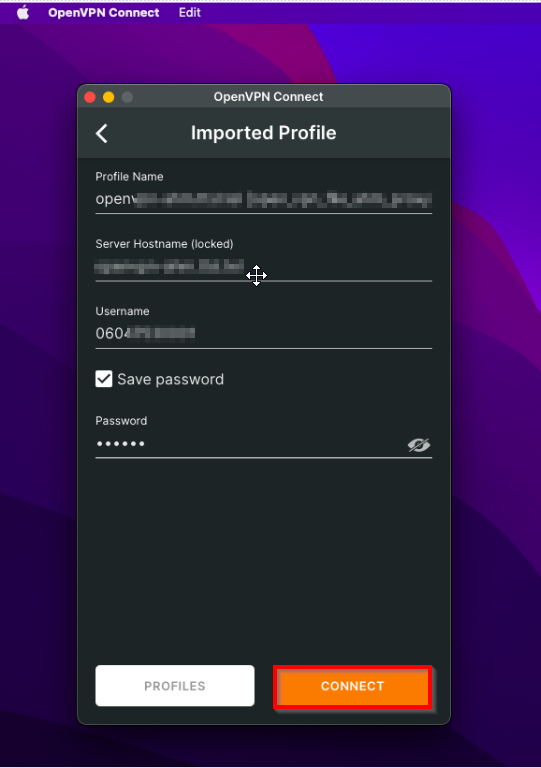The width and height of the screenshot is (541, 768).
Task: Focus the Profile Name text field
Action: click(x=263, y=199)
